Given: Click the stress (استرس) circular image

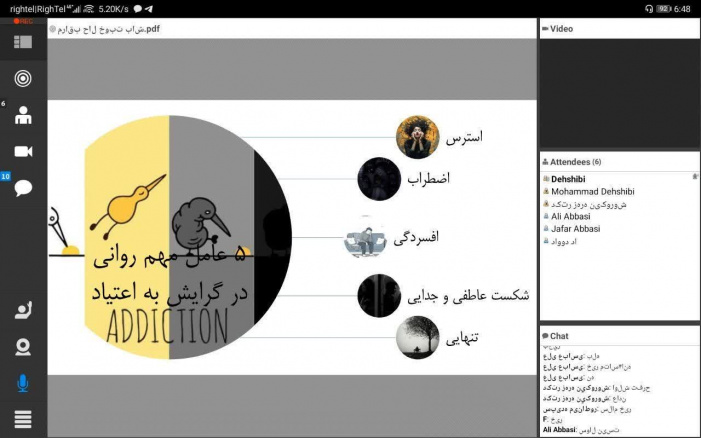Looking at the screenshot, I should pyautogui.click(x=418, y=137).
